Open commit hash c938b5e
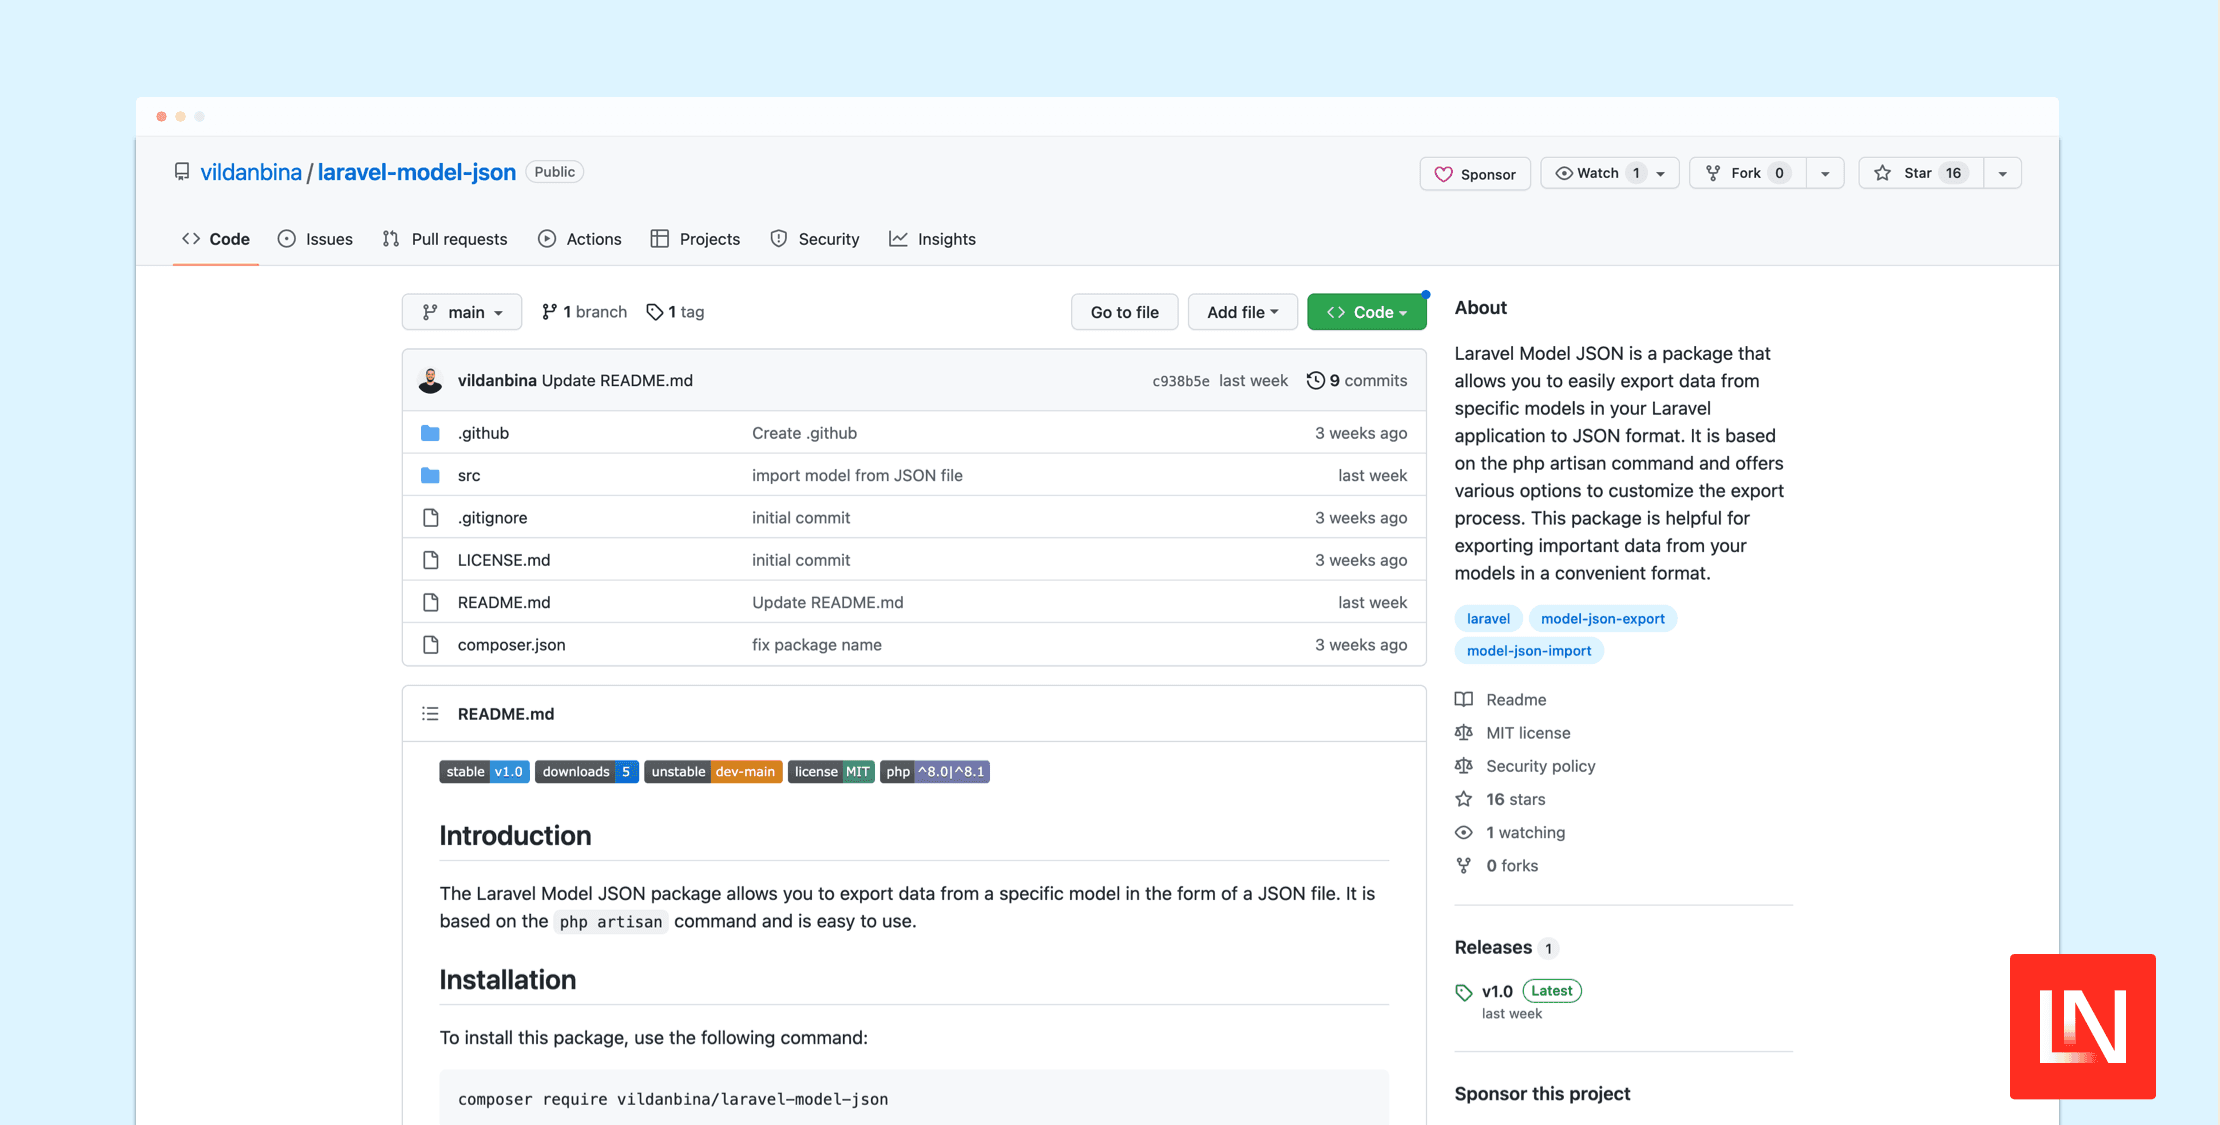2220x1125 pixels. [x=1180, y=381]
